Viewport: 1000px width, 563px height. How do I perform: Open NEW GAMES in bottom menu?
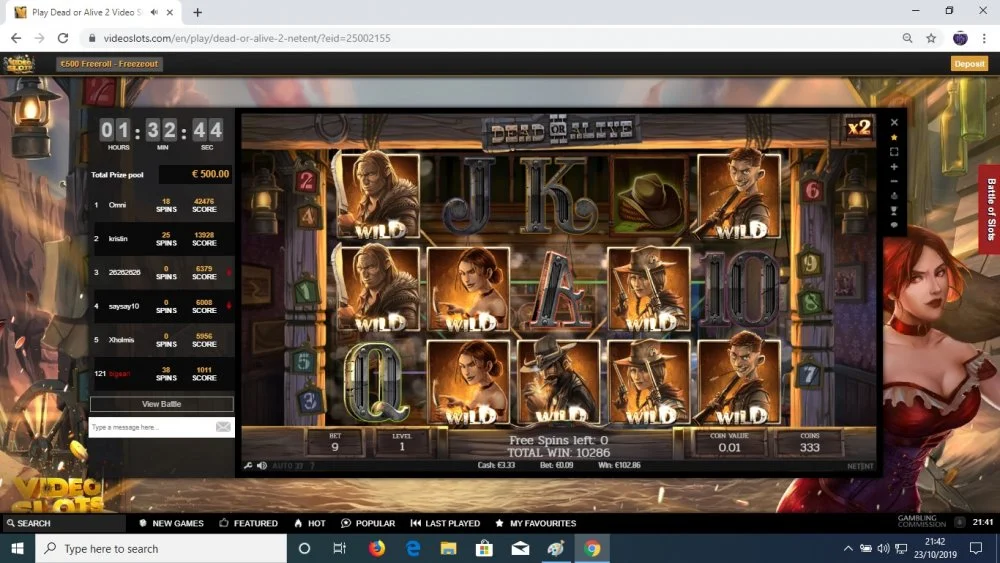pos(171,523)
